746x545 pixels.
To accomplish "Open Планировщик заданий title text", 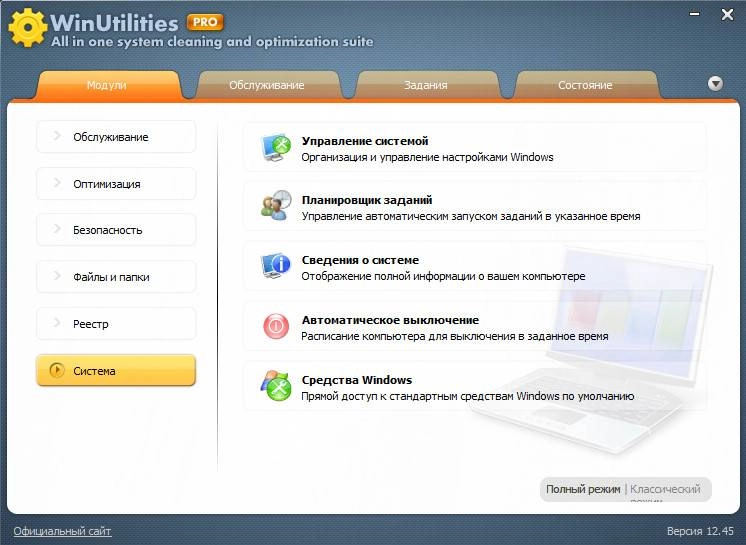I will pyautogui.click(x=367, y=200).
